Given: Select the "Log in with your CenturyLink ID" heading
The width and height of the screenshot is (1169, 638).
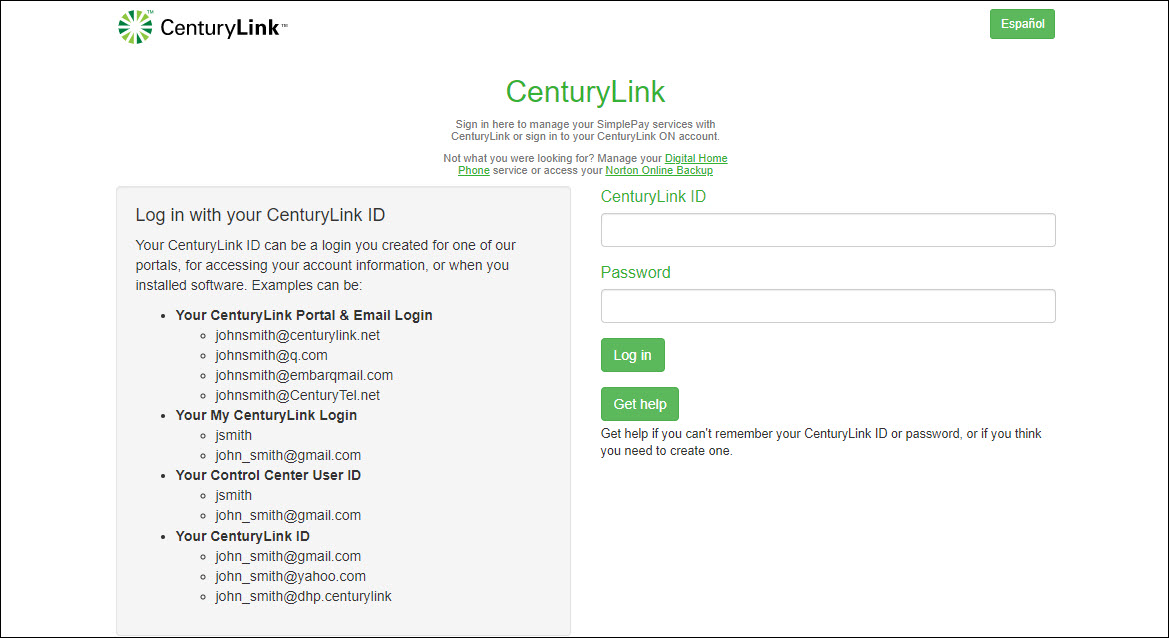Looking at the screenshot, I should [260, 215].
